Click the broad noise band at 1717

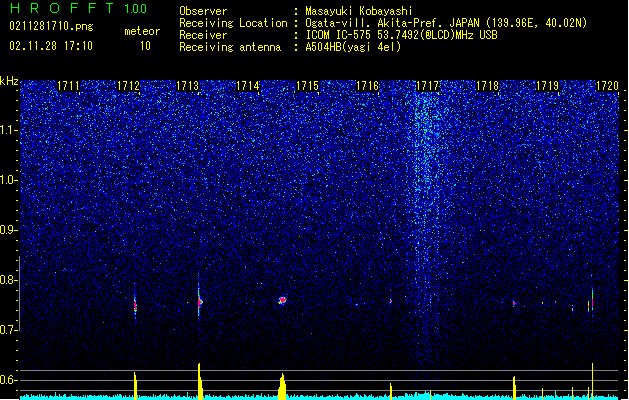427,201
